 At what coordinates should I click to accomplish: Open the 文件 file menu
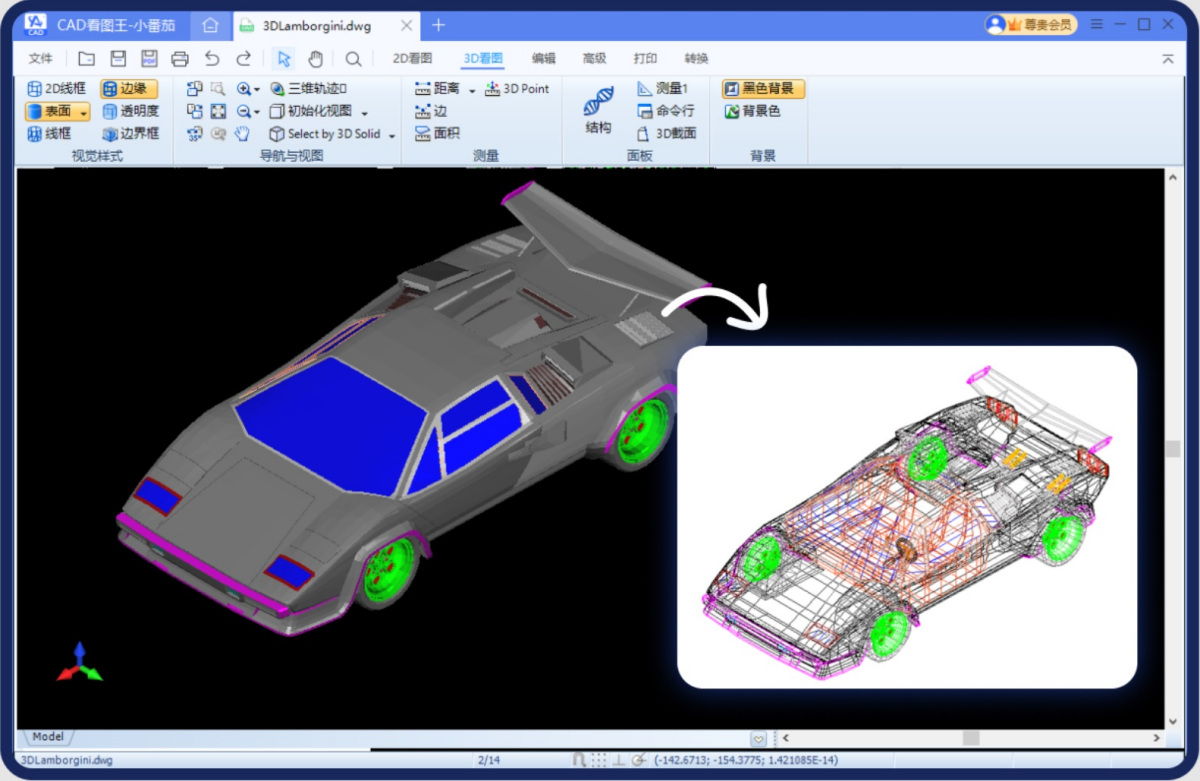[x=41, y=59]
